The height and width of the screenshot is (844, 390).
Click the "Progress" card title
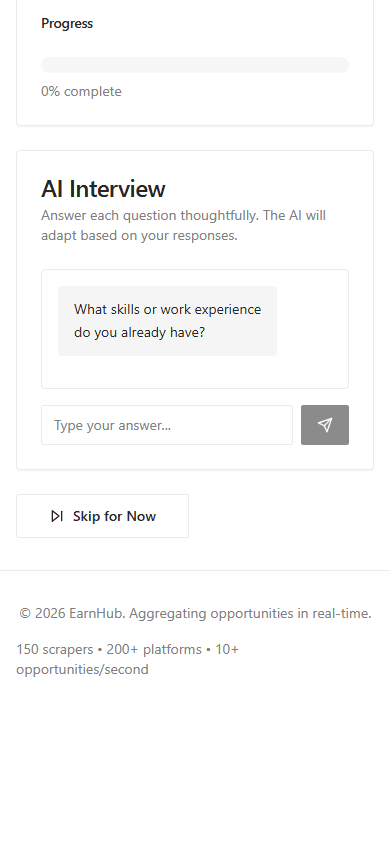(67, 24)
